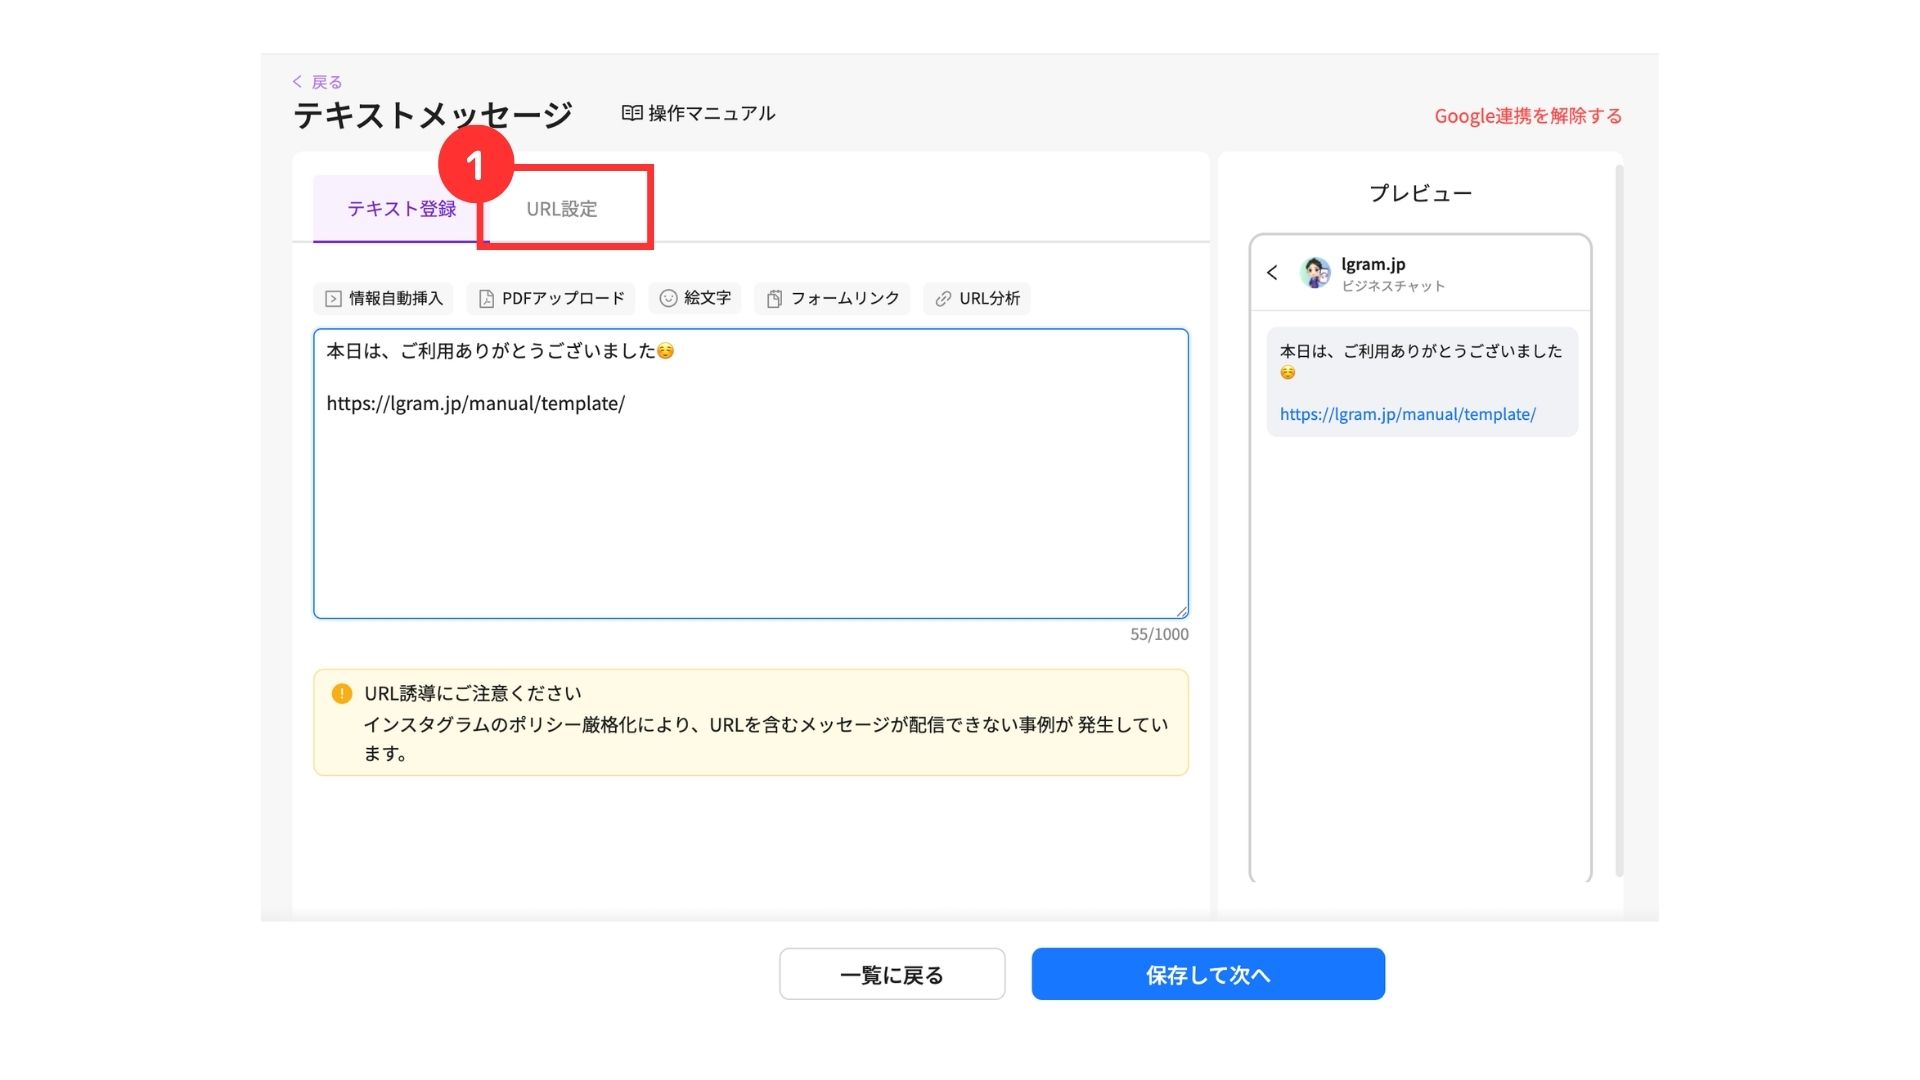Click the preview panel vertical scrollbar
The image size is (1920, 1080).
1618,520
